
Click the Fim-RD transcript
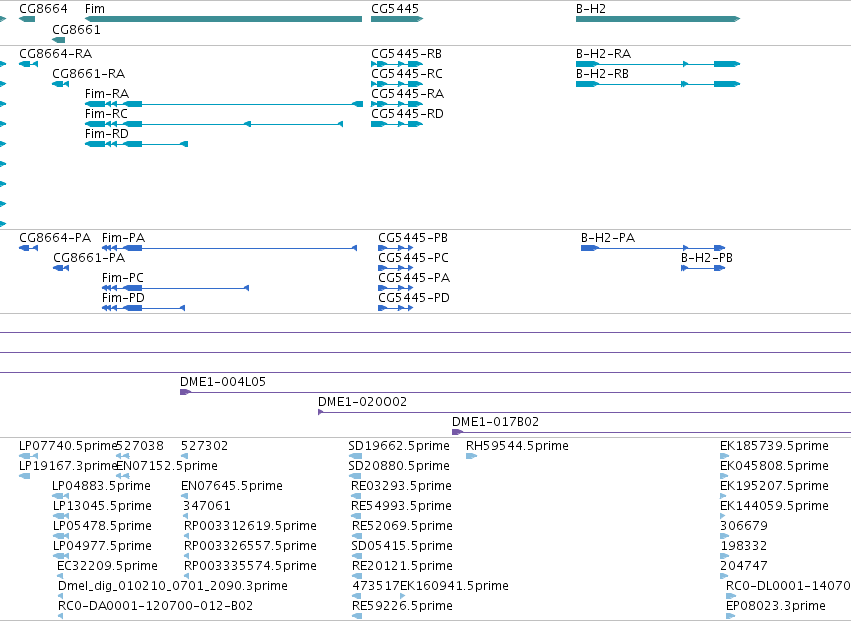point(136,144)
